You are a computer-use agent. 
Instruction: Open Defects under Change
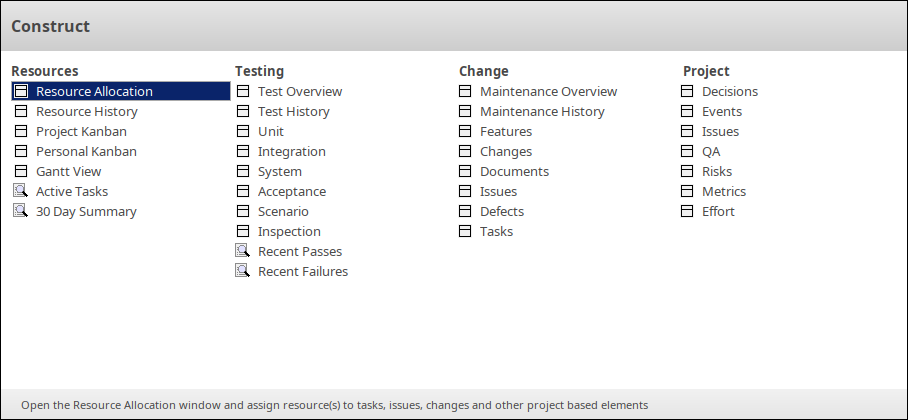click(501, 211)
